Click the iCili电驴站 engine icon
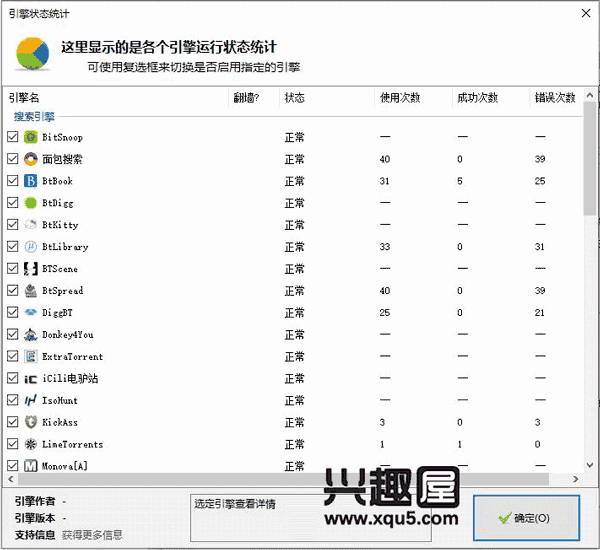This screenshot has height=550, width=600. pos(31,379)
